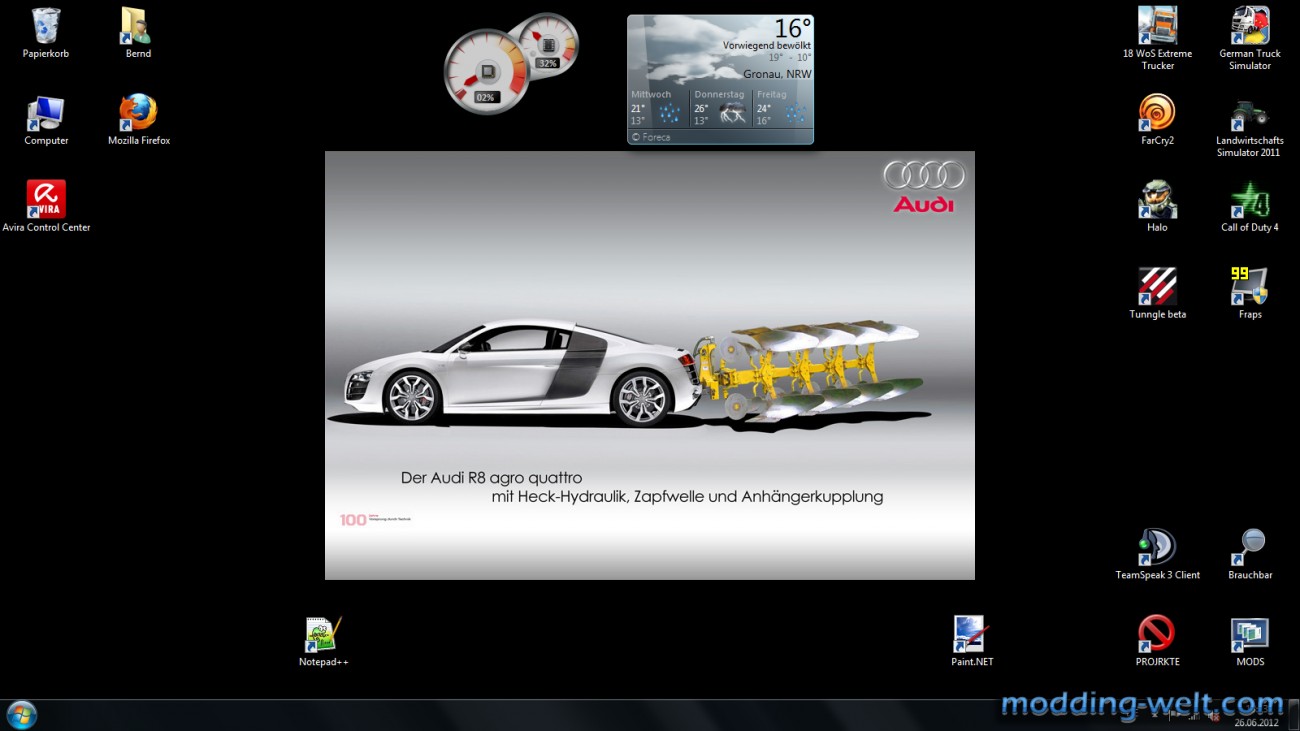Open Landwirtschafts Simulator 2011 icon
The height and width of the screenshot is (731, 1300).
(1250, 125)
